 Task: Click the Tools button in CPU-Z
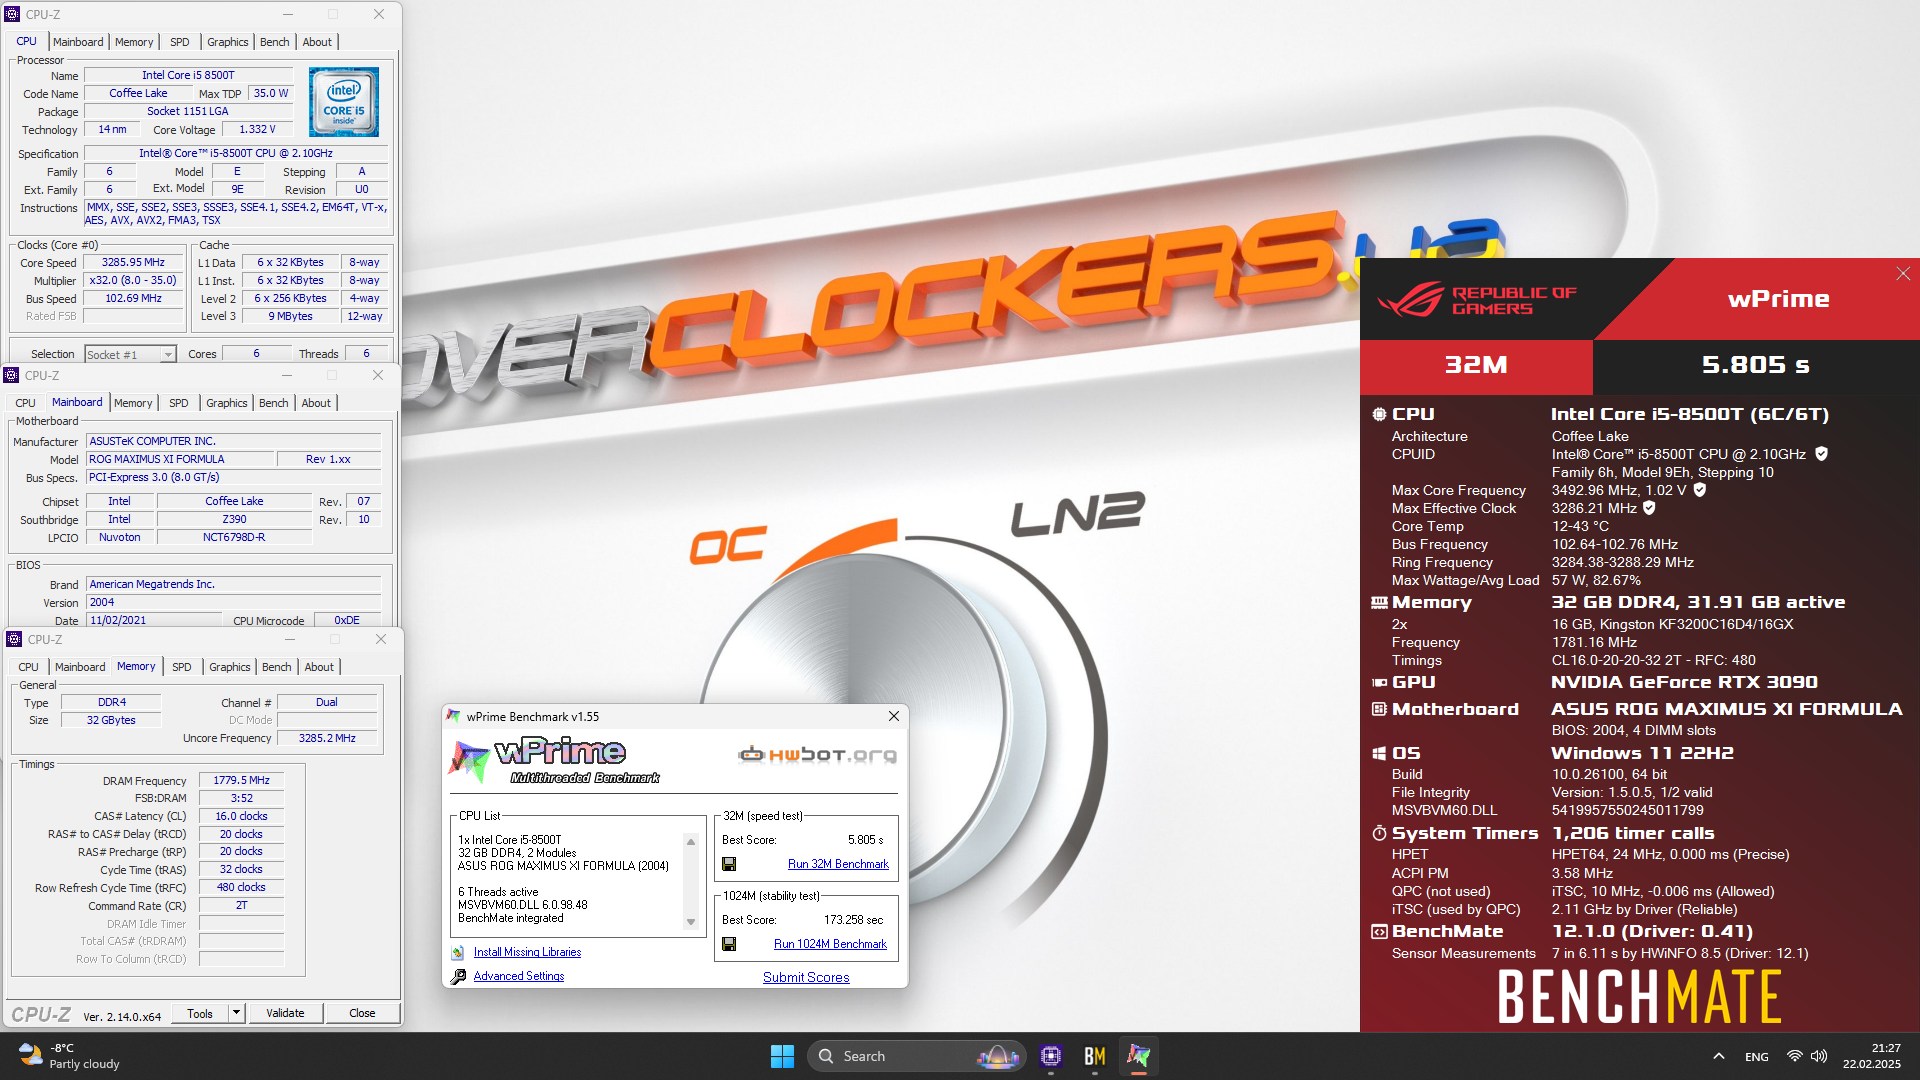tap(200, 1013)
